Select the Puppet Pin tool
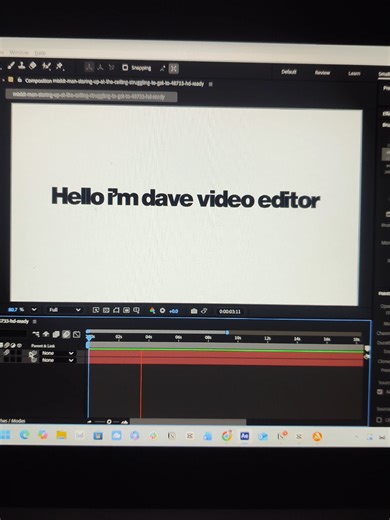Screen dimensions: 390x520 click(60, 67)
